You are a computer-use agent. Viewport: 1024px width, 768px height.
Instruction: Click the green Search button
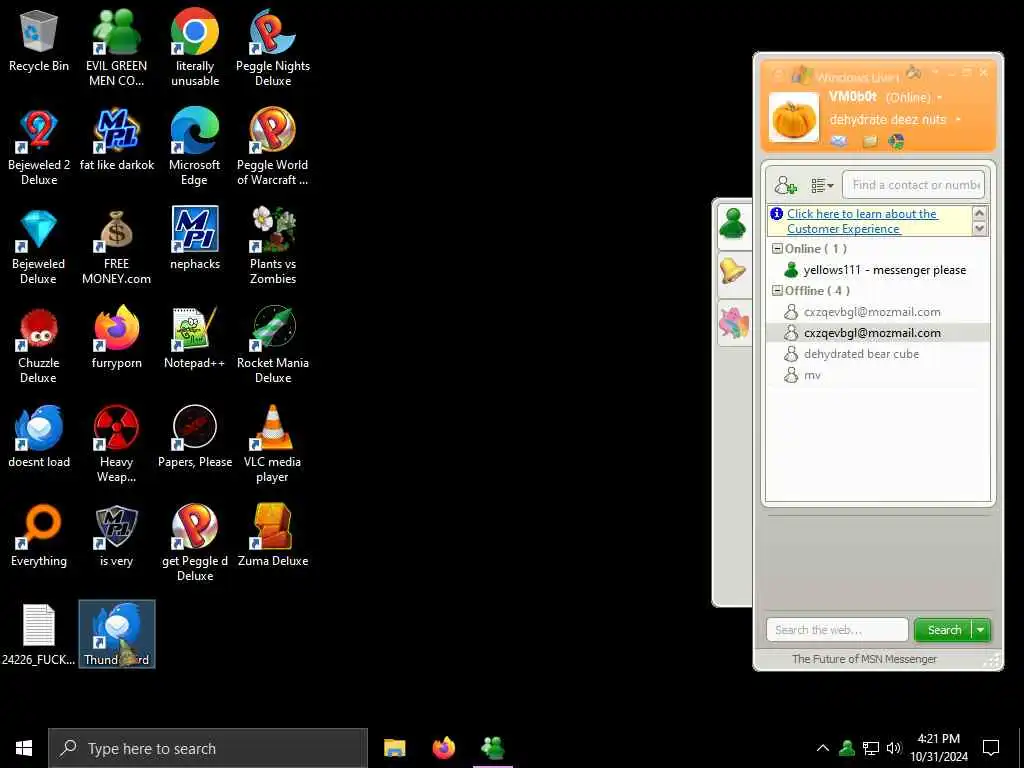click(x=943, y=630)
